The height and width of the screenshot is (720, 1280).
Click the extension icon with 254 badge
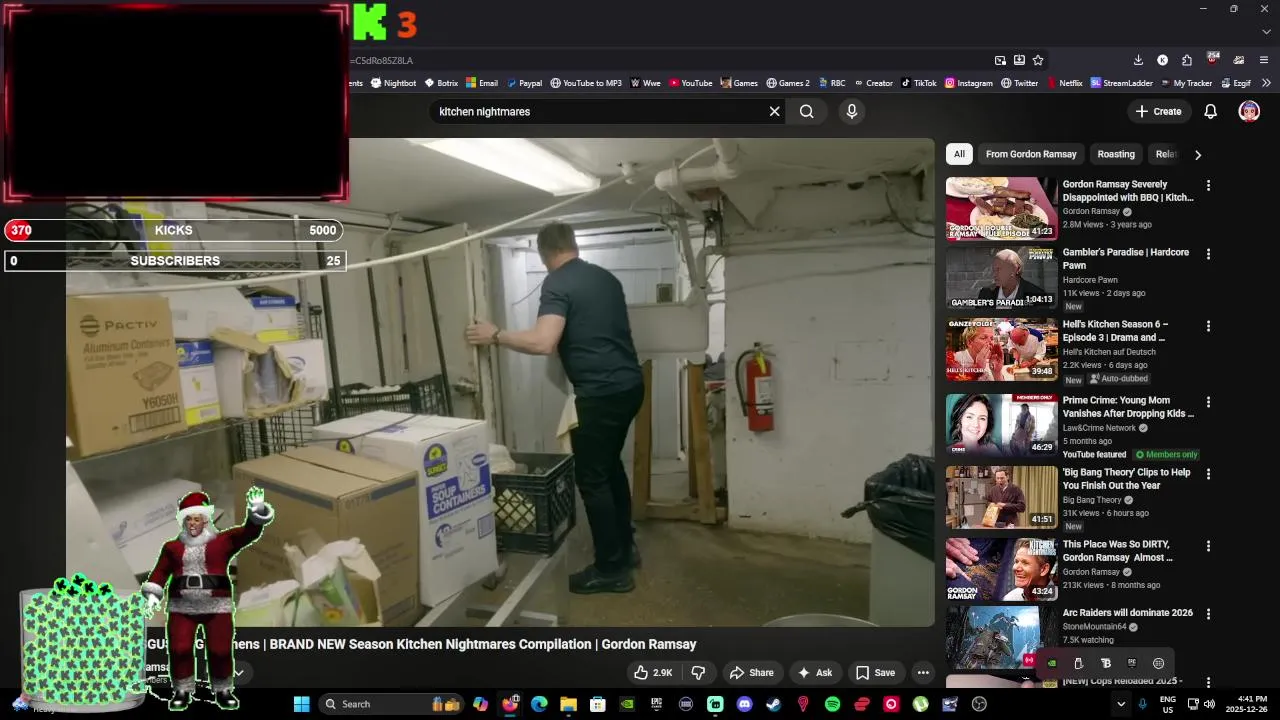click(1212, 59)
